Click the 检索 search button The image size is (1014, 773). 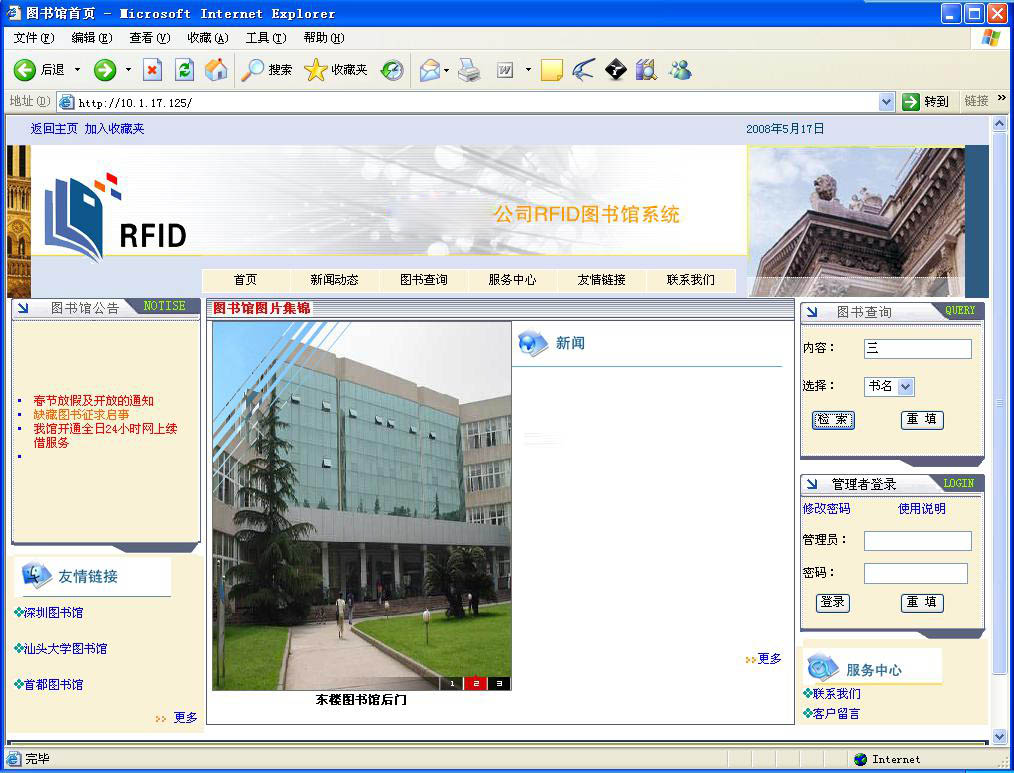[x=833, y=420]
